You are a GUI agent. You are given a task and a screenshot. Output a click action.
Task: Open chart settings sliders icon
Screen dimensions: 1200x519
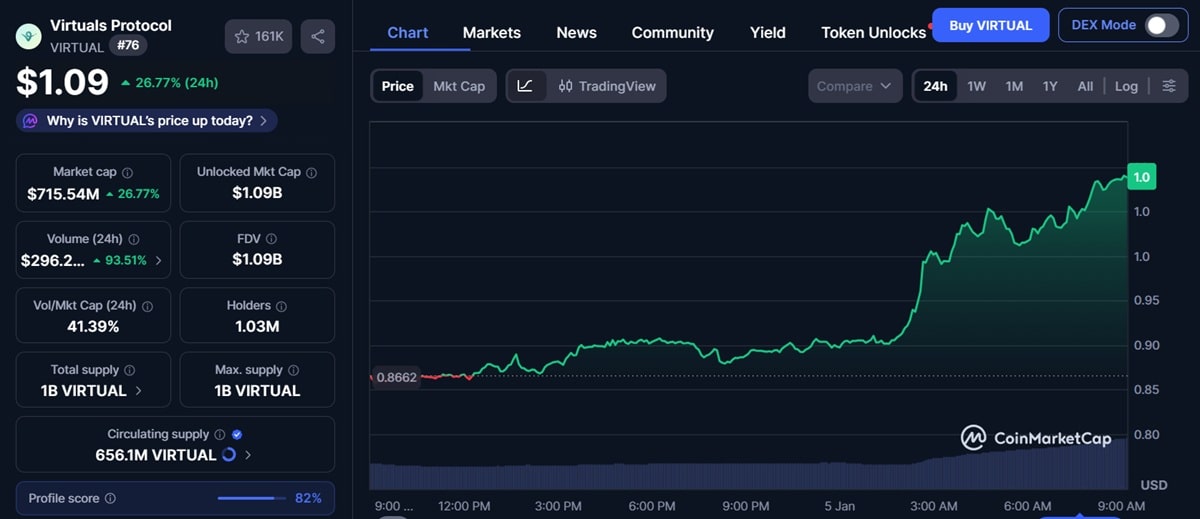(1169, 86)
